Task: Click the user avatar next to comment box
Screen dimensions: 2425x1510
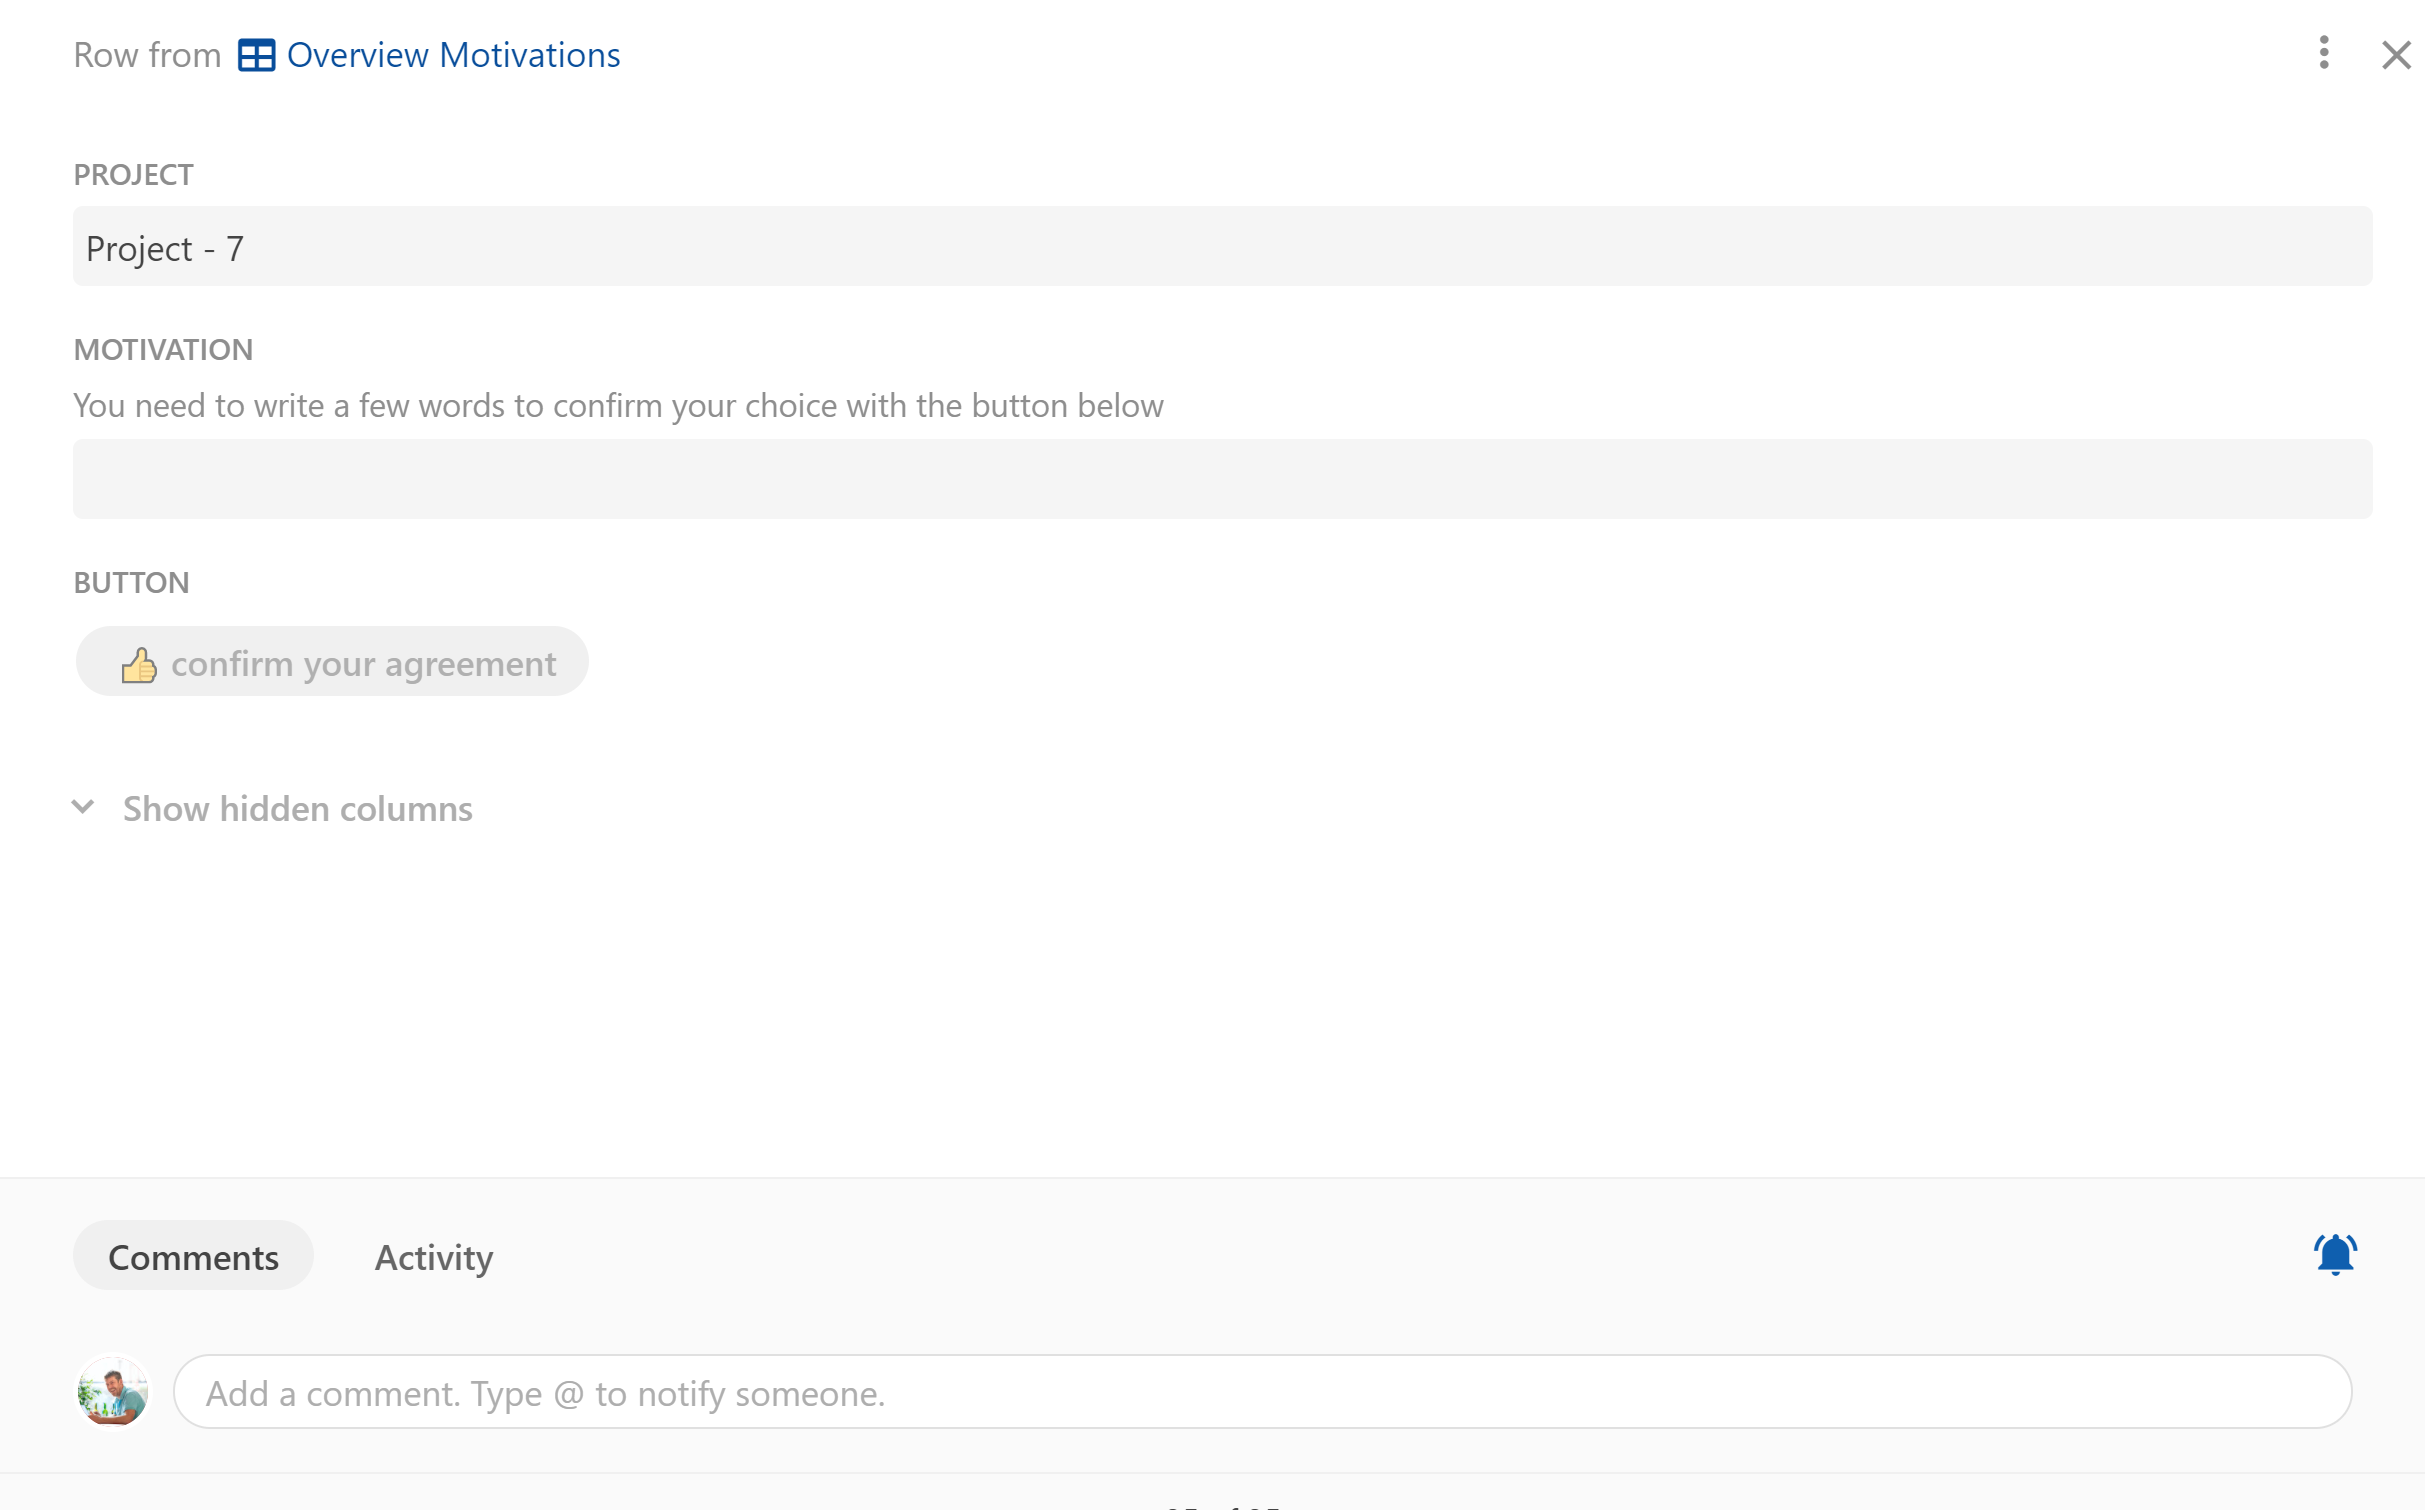Action: pos(113,1392)
